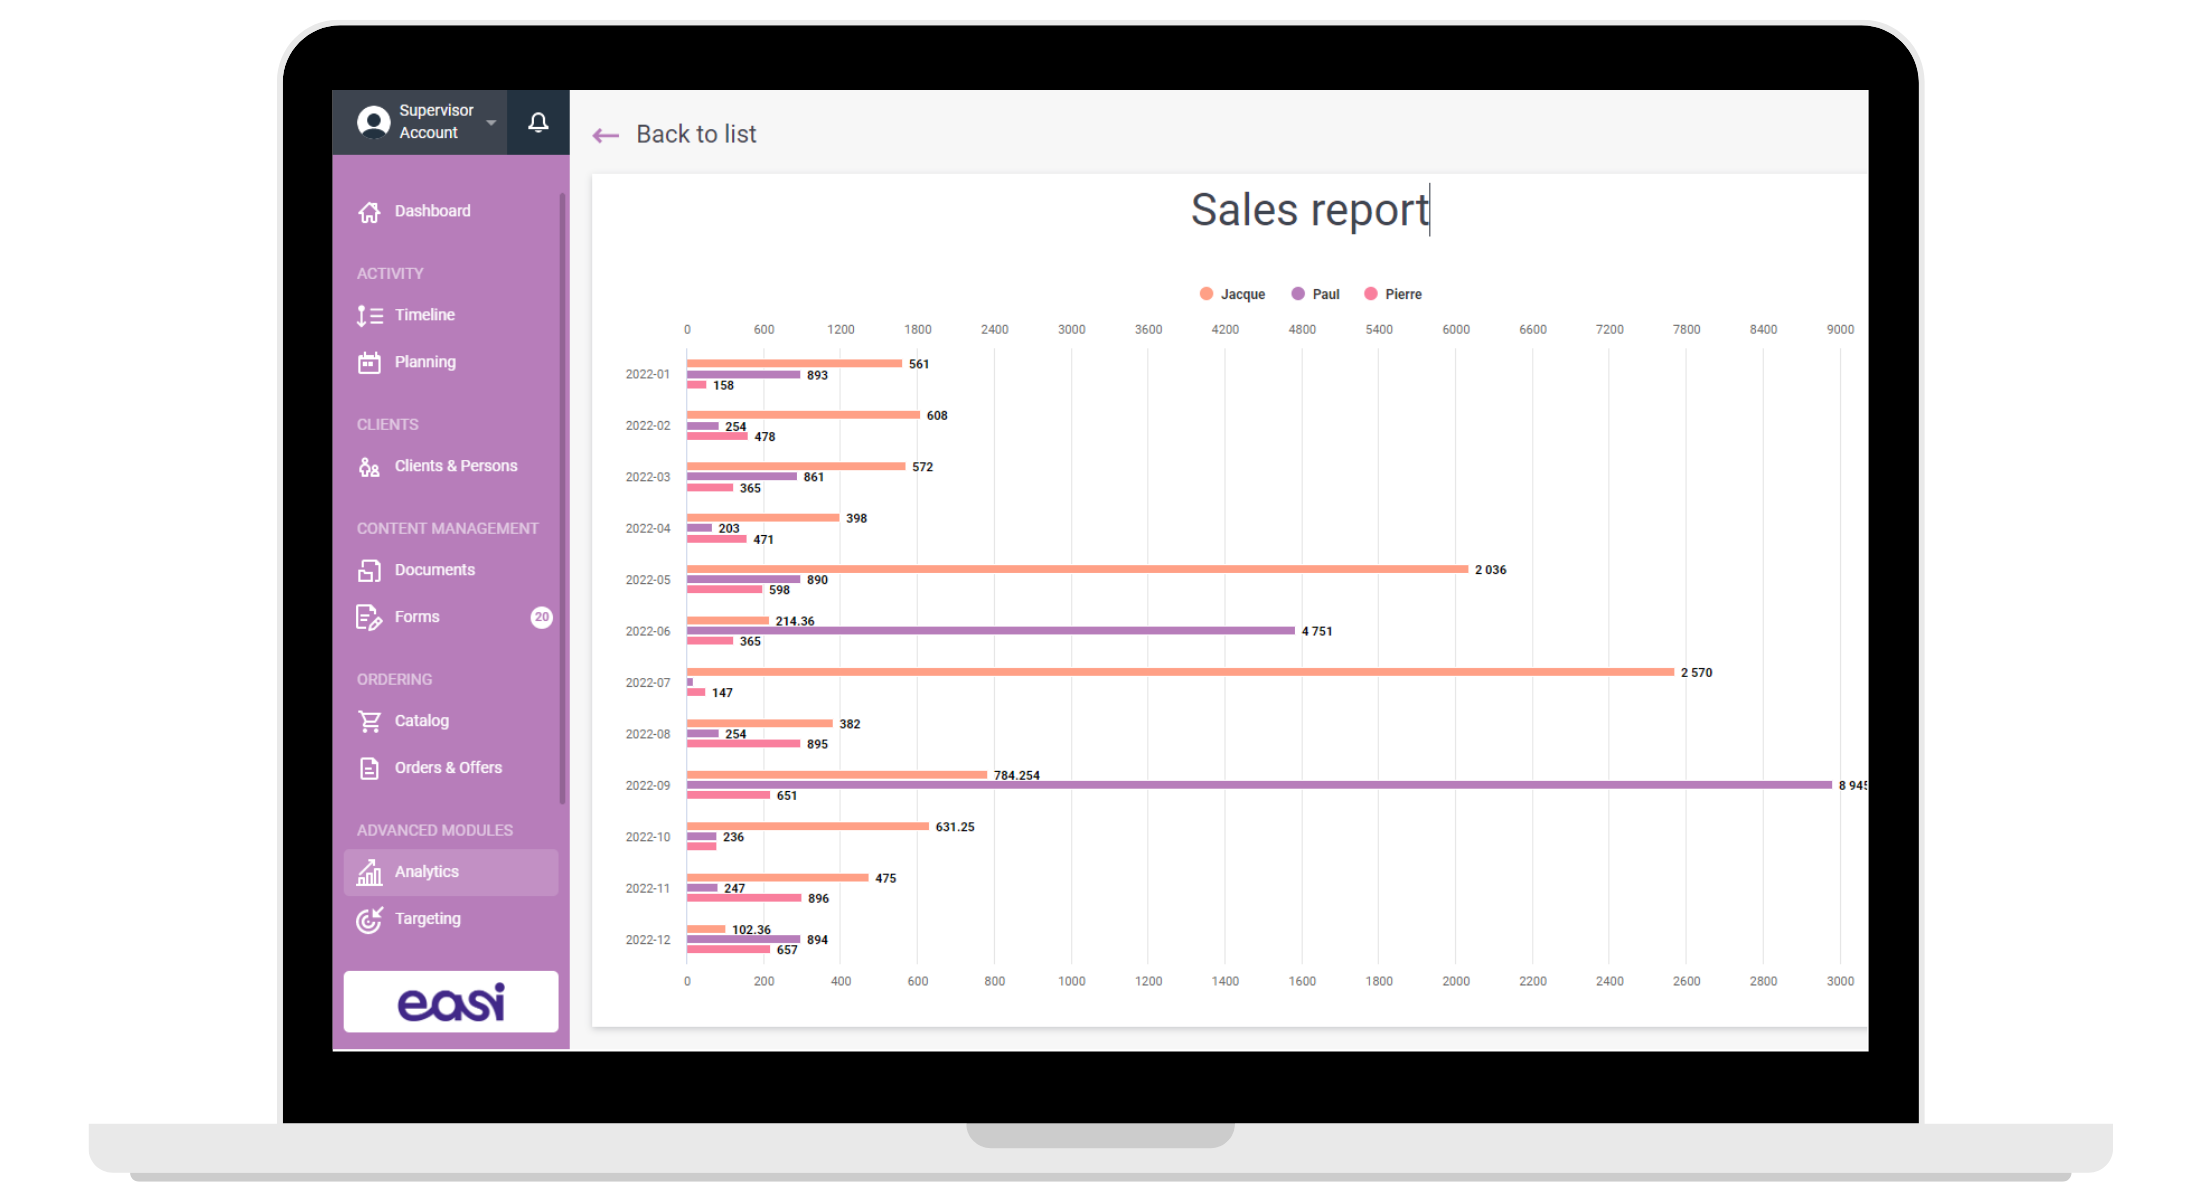Click the purple 2022-06 Paul bar
2200x1200 pixels.
pos(990,631)
